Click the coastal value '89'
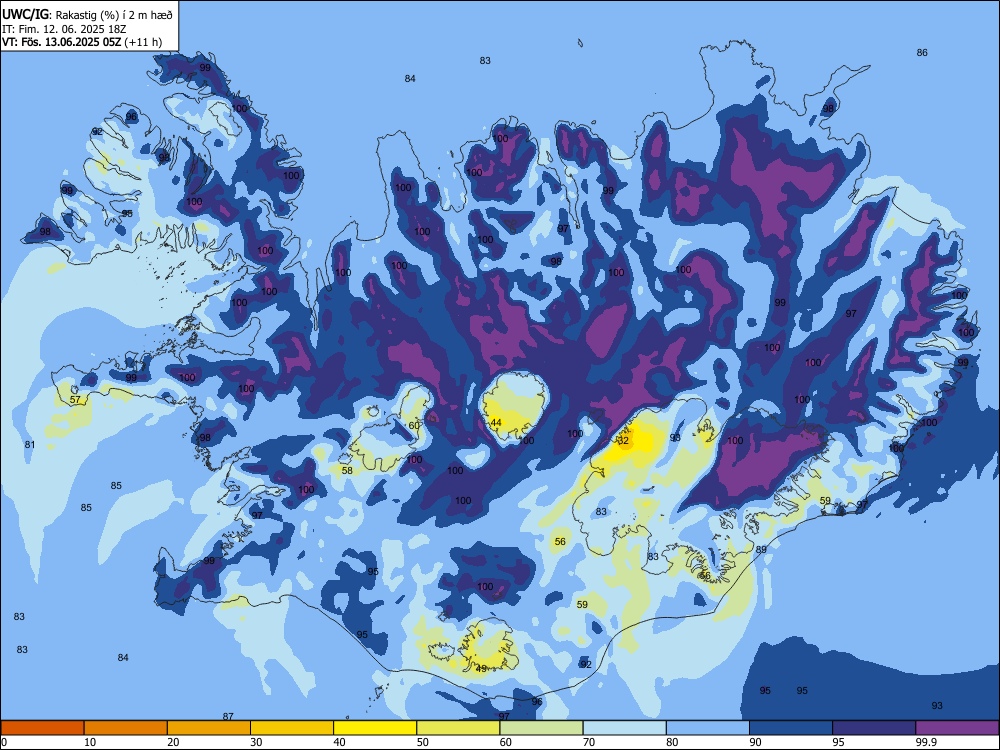The width and height of the screenshot is (1000, 750). point(761,550)
